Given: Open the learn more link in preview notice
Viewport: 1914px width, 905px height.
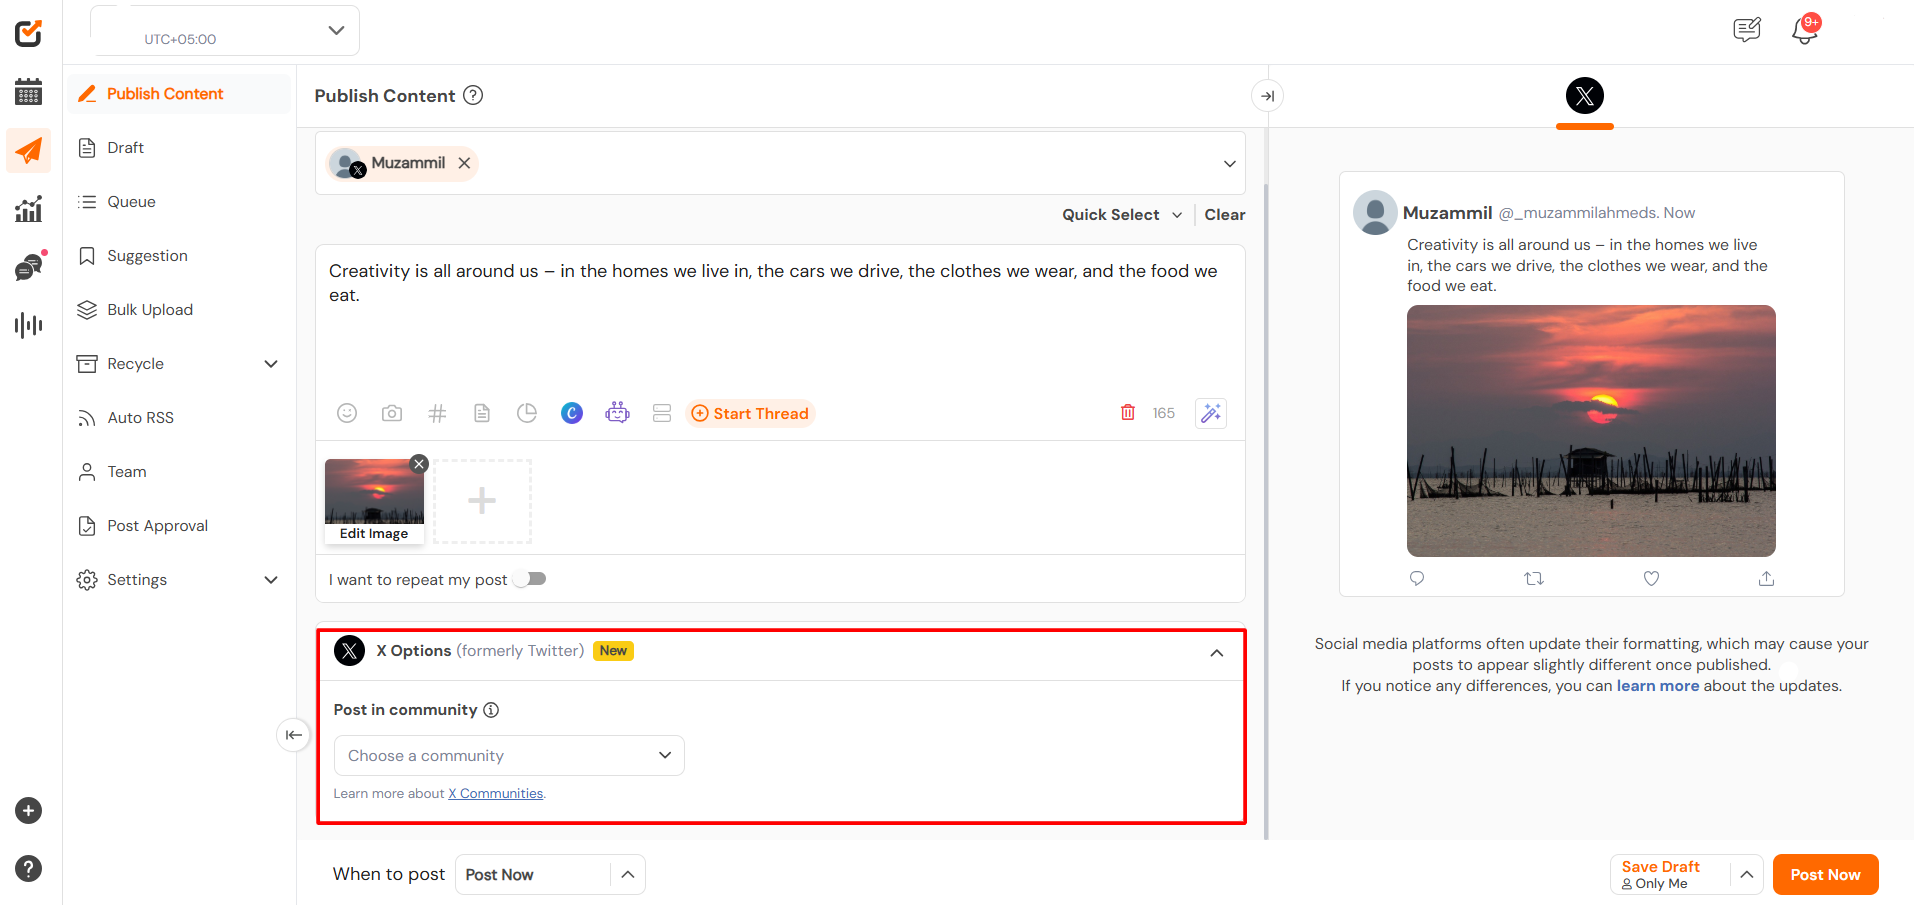Looking at the screenshot, I should pos(1658,686).
